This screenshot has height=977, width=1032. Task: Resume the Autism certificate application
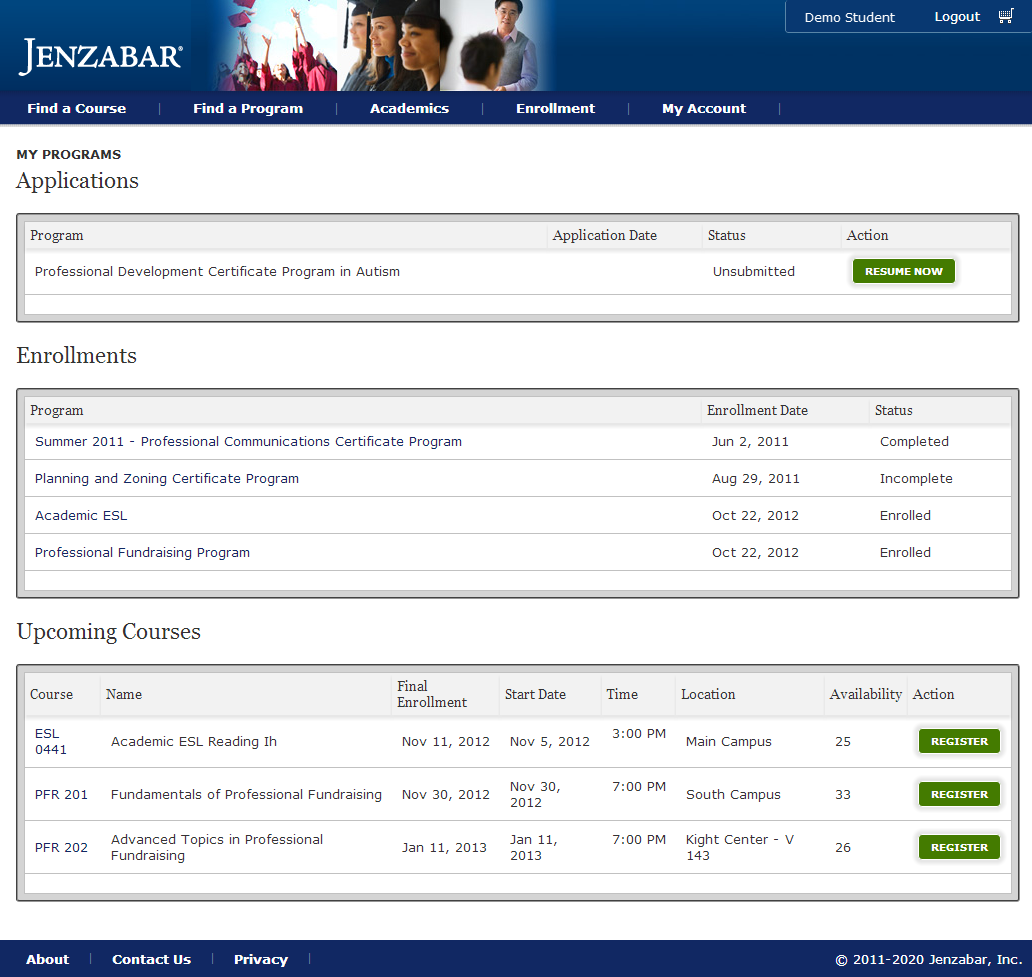903,271
